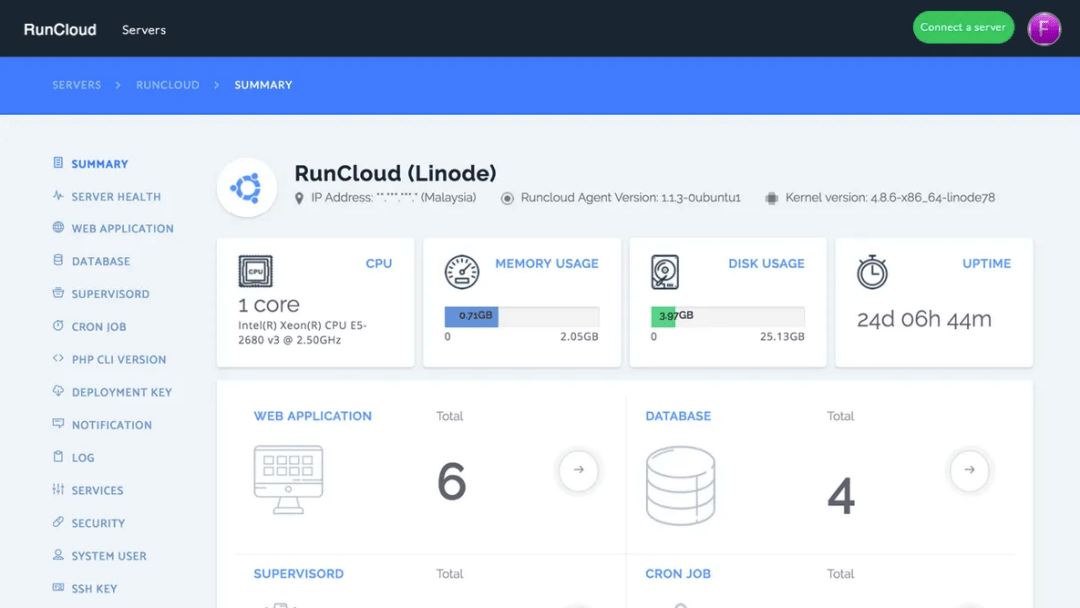Click the Summary sidebar document icon
Viewport: 1080px width, 608px height.
tap(58, 163)
